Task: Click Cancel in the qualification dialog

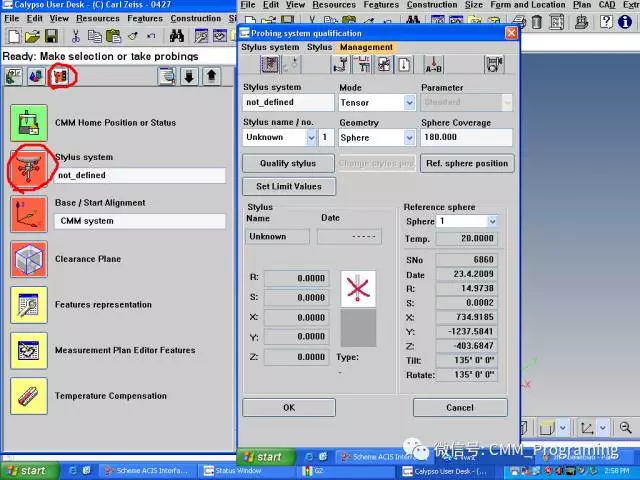Action: [460, 407]
